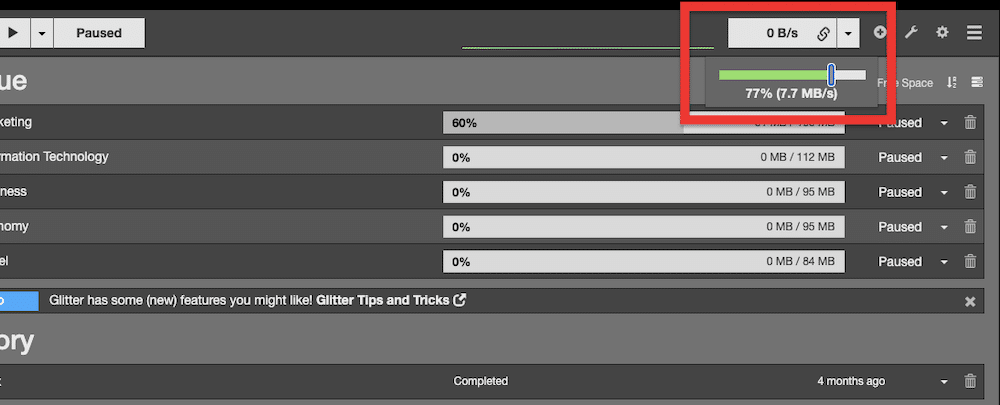Open the wrench status and interface options

(x=911, y=32)
